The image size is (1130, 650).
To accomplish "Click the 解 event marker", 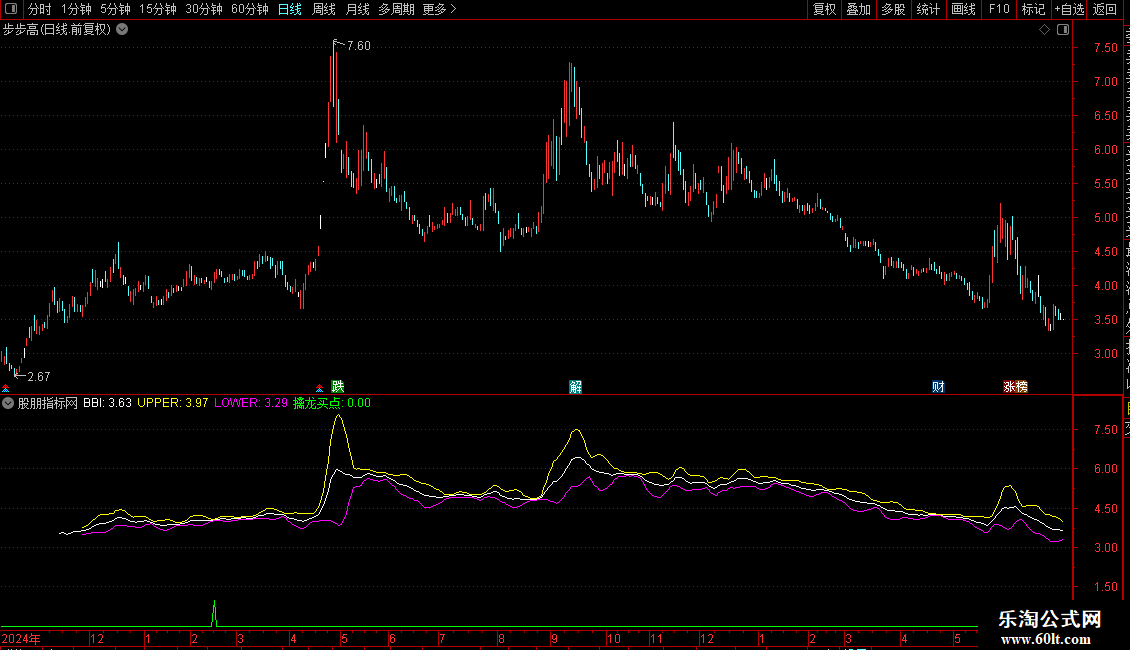I will click(x=575, y=387).
